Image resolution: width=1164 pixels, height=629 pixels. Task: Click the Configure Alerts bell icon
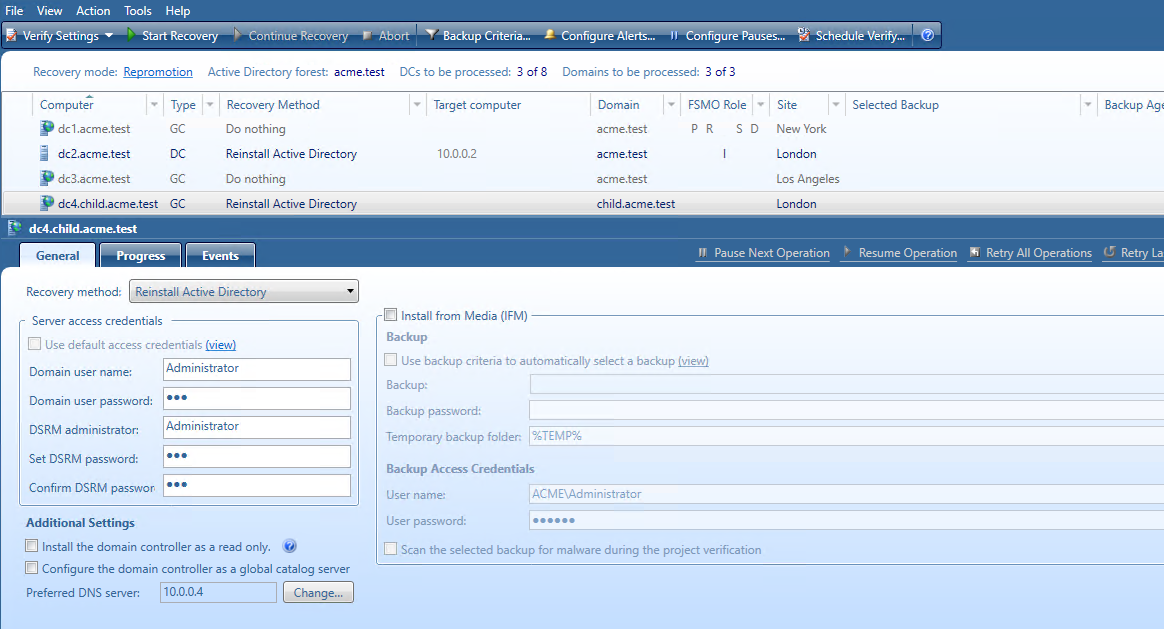coord(549,35)
